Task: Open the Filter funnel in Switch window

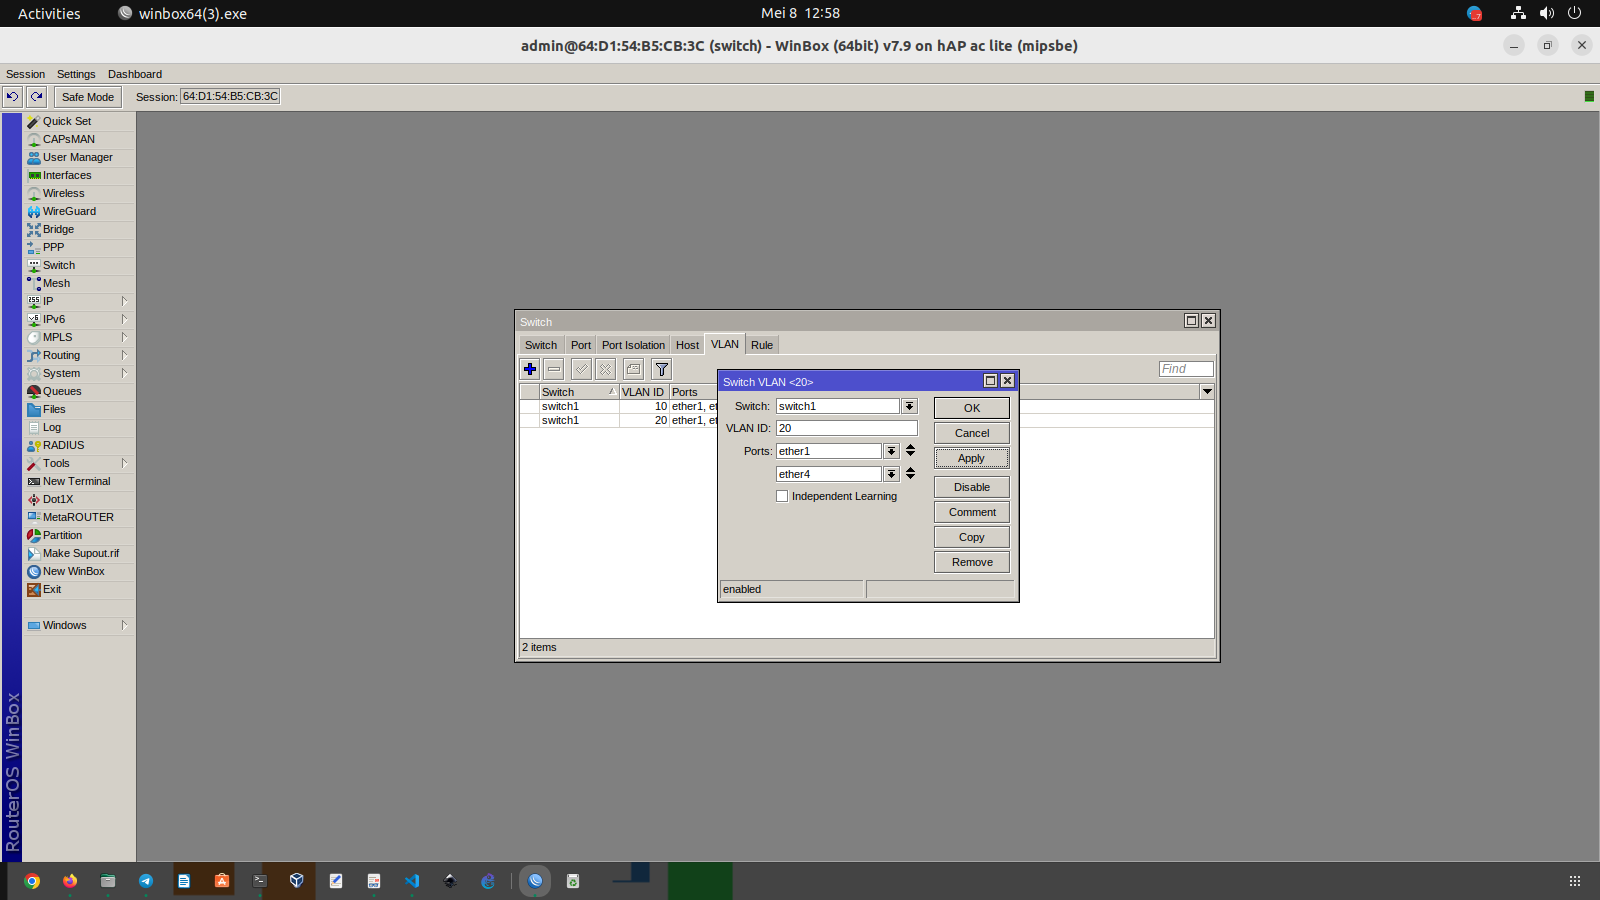Action: click(x=662, y=369)
